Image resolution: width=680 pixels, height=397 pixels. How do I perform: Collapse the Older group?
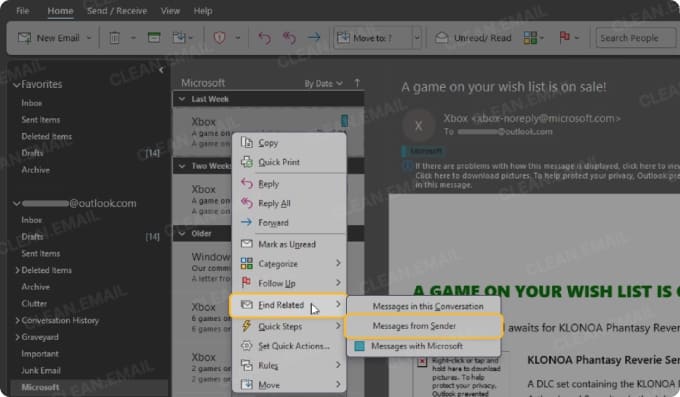(x=182, y=234)
